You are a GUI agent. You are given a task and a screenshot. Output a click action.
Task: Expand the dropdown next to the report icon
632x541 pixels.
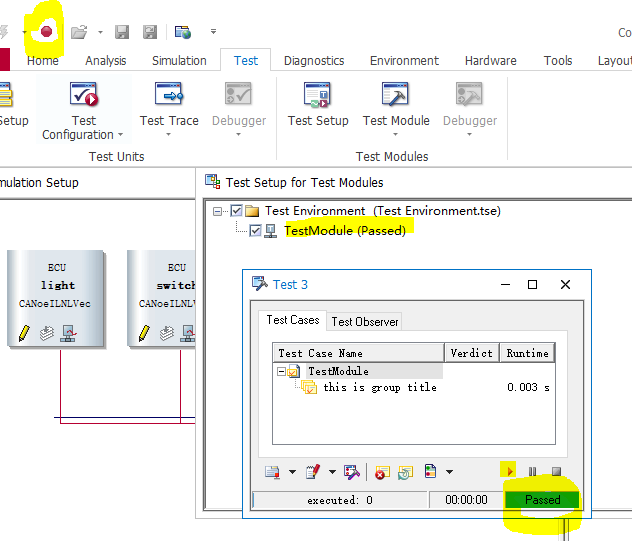click(292, 472)
